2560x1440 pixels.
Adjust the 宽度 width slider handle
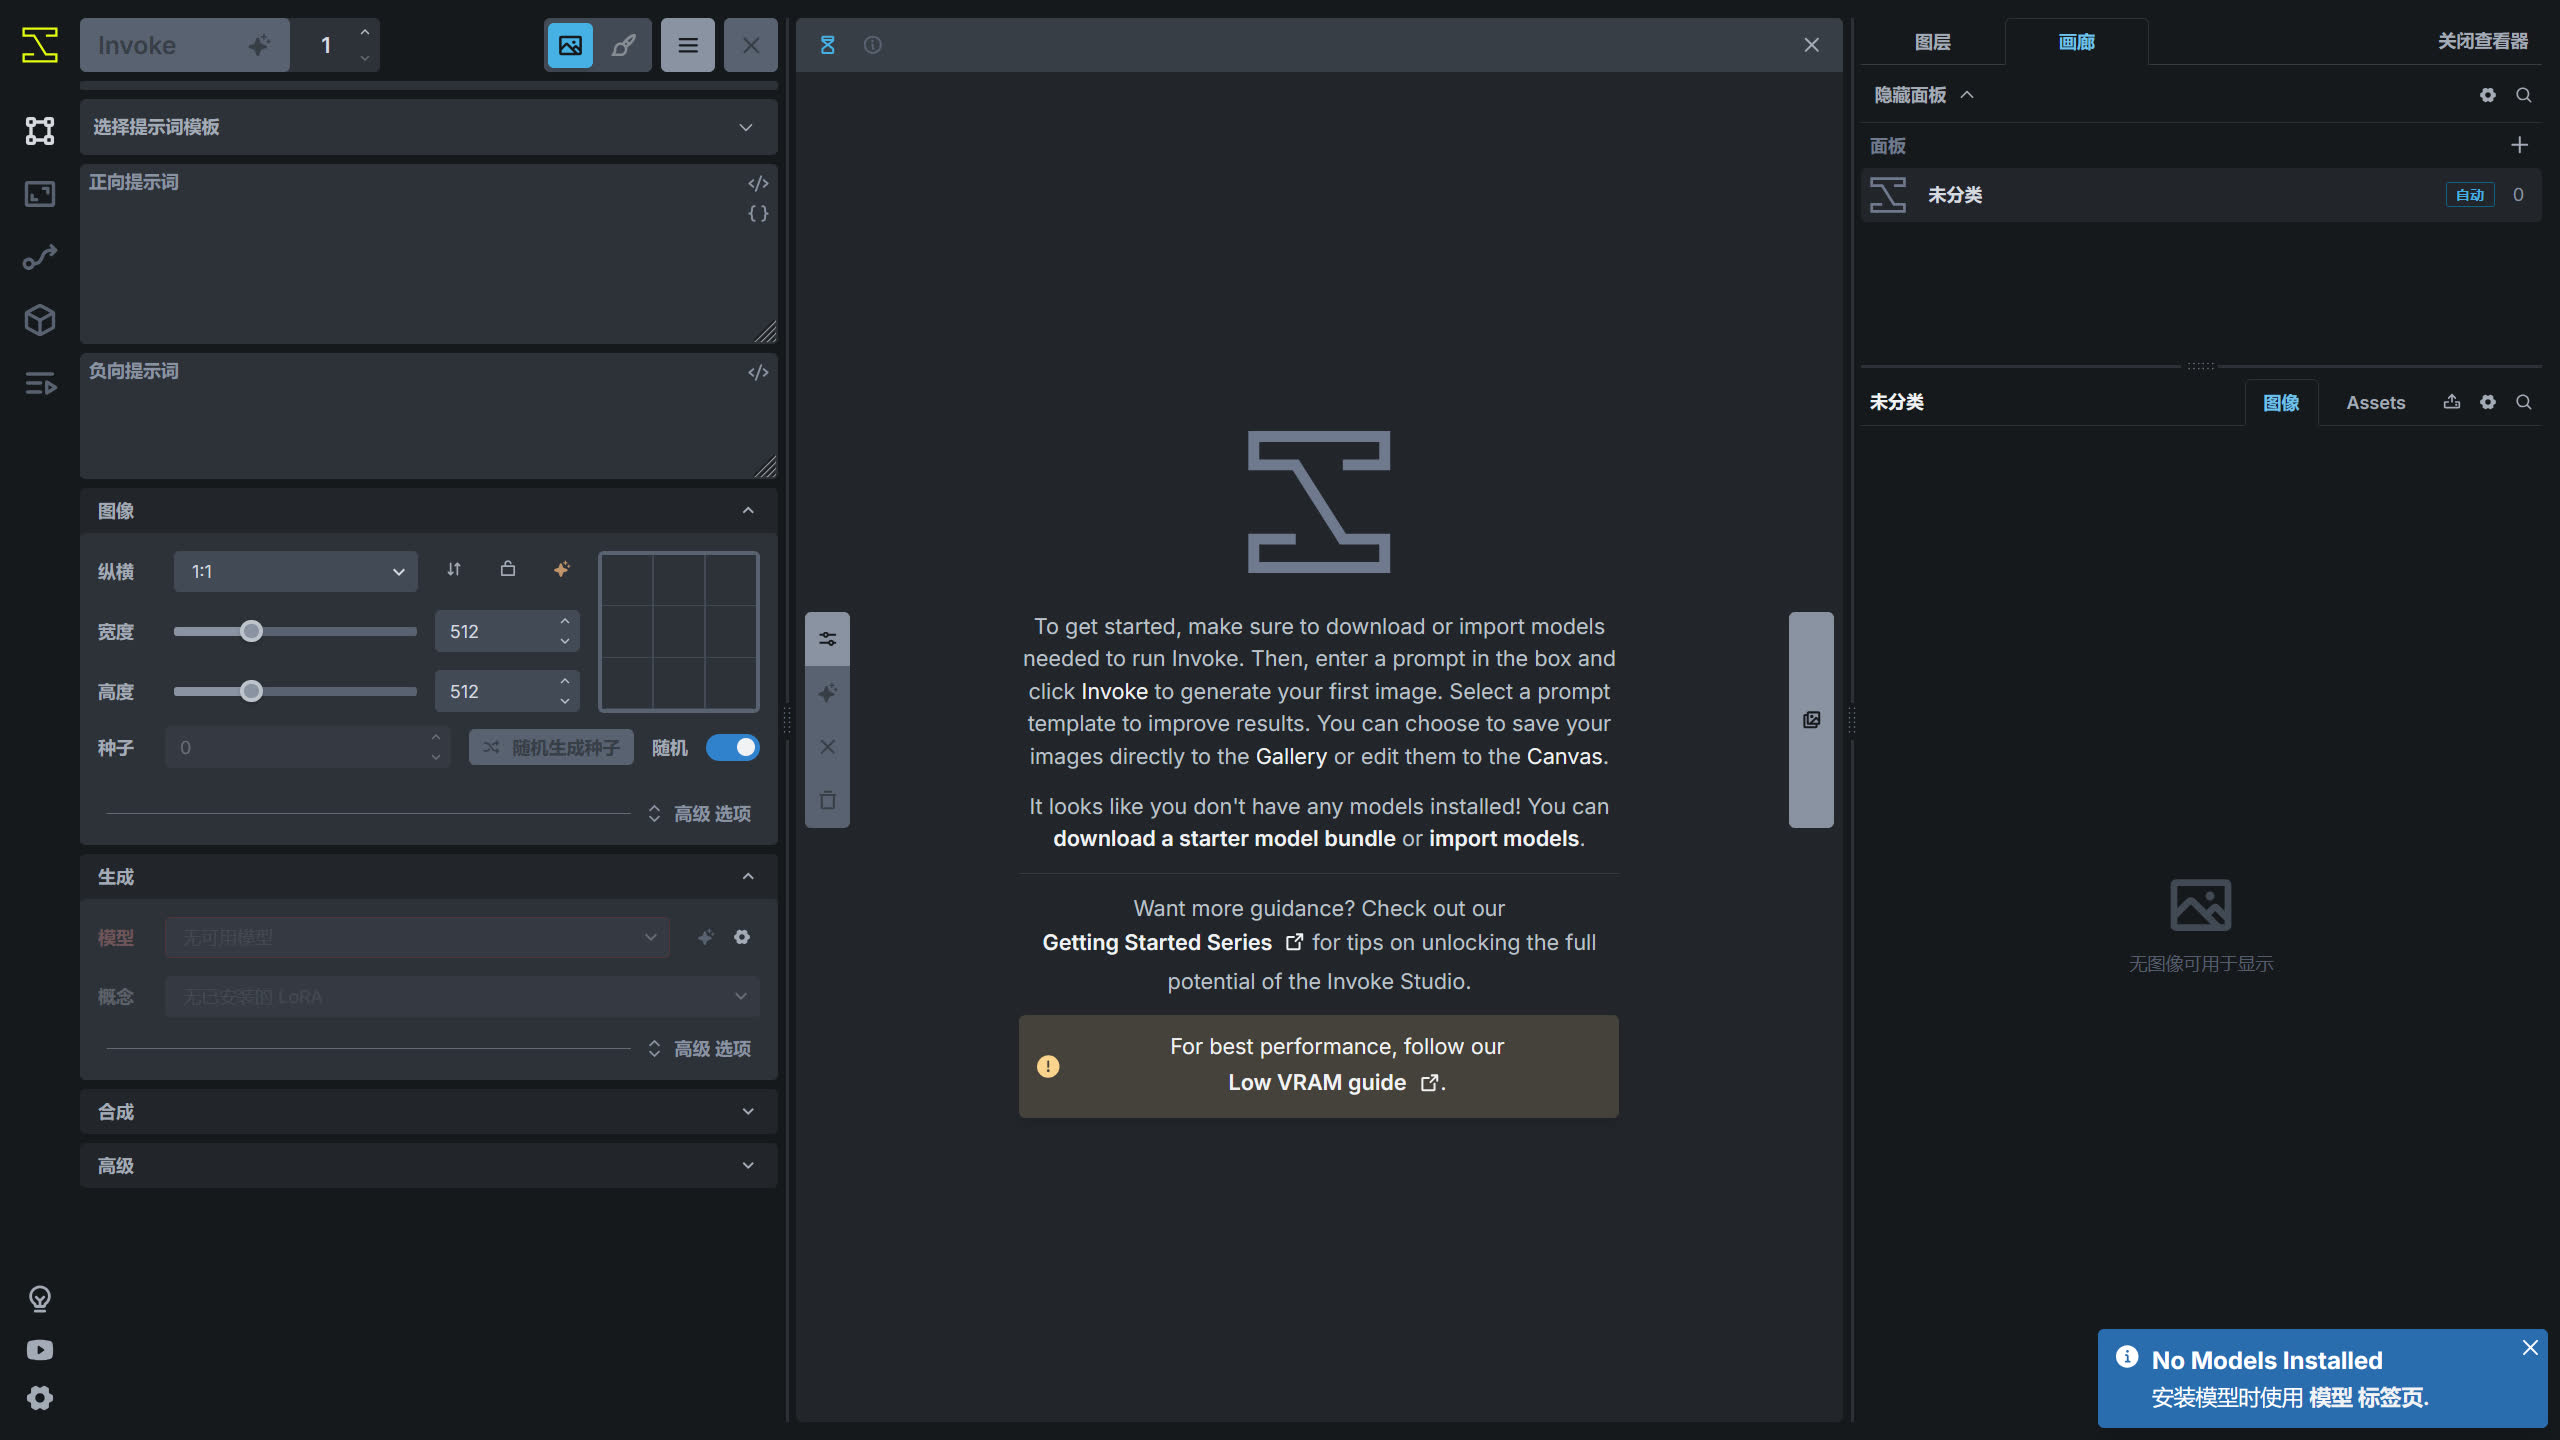251,631
